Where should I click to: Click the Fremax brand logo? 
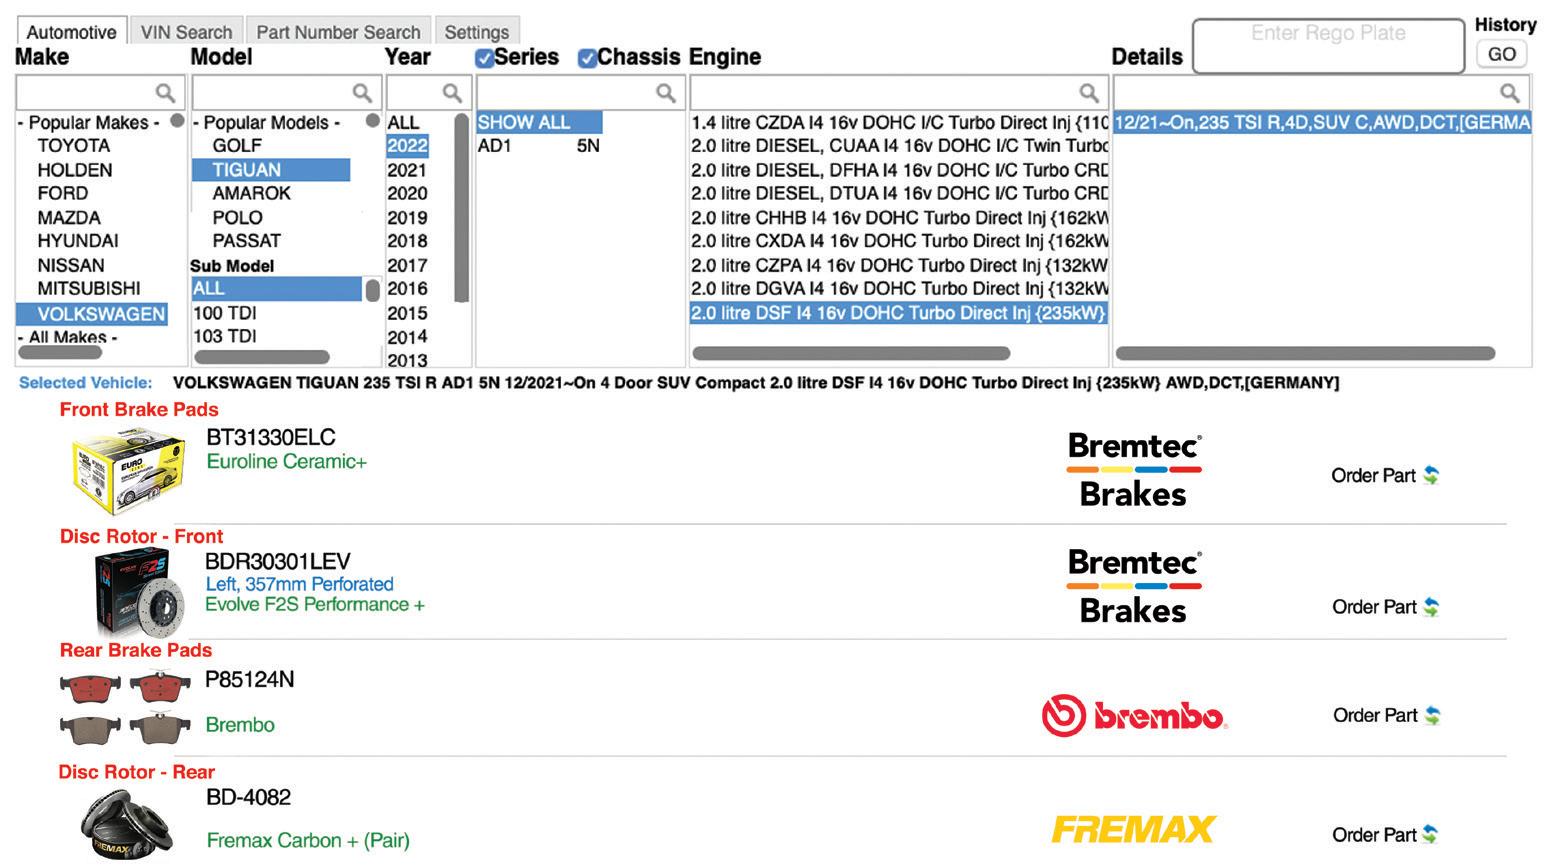point(1133,829)
